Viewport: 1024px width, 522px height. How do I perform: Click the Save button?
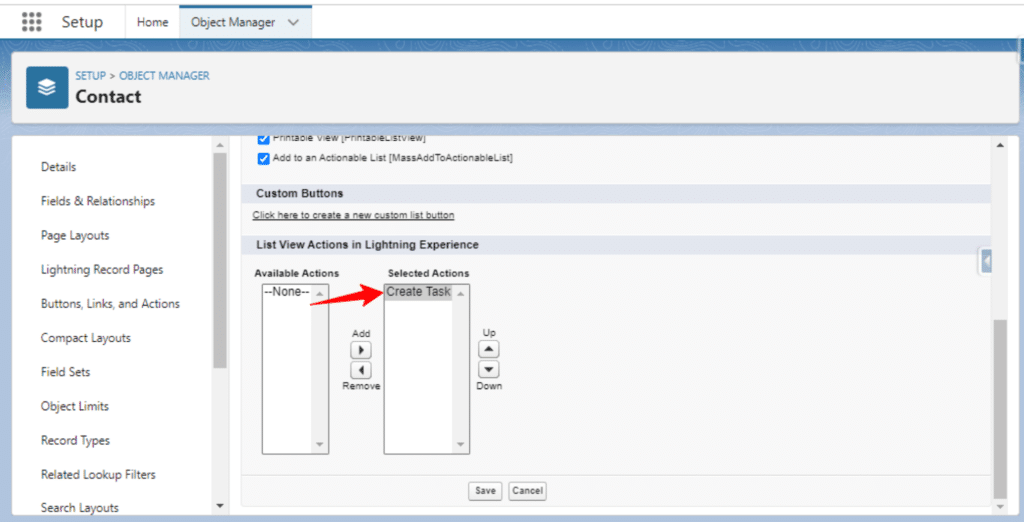tap(485, 491)
